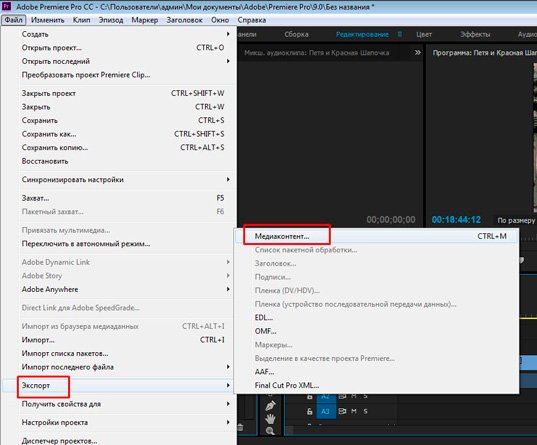The width and height of the screenshot is (537, 445).
Task: Open the Клип menu
Action: 82,20
